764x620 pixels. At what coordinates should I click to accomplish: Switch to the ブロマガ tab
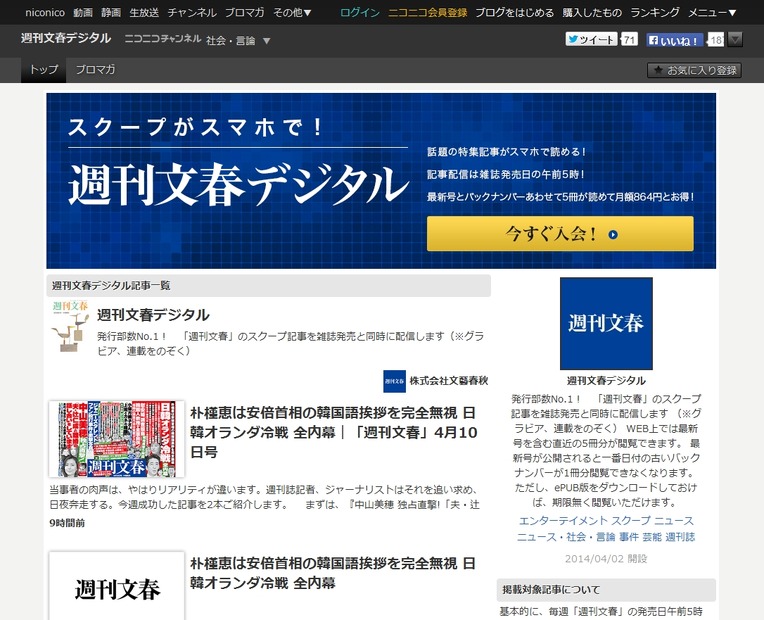point(96,70)
